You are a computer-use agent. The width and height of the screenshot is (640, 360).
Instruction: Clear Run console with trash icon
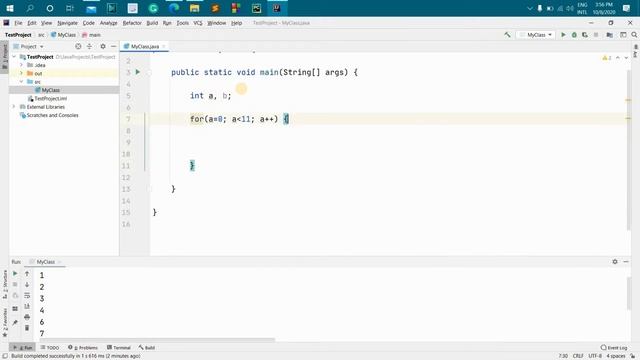[27, 328]
